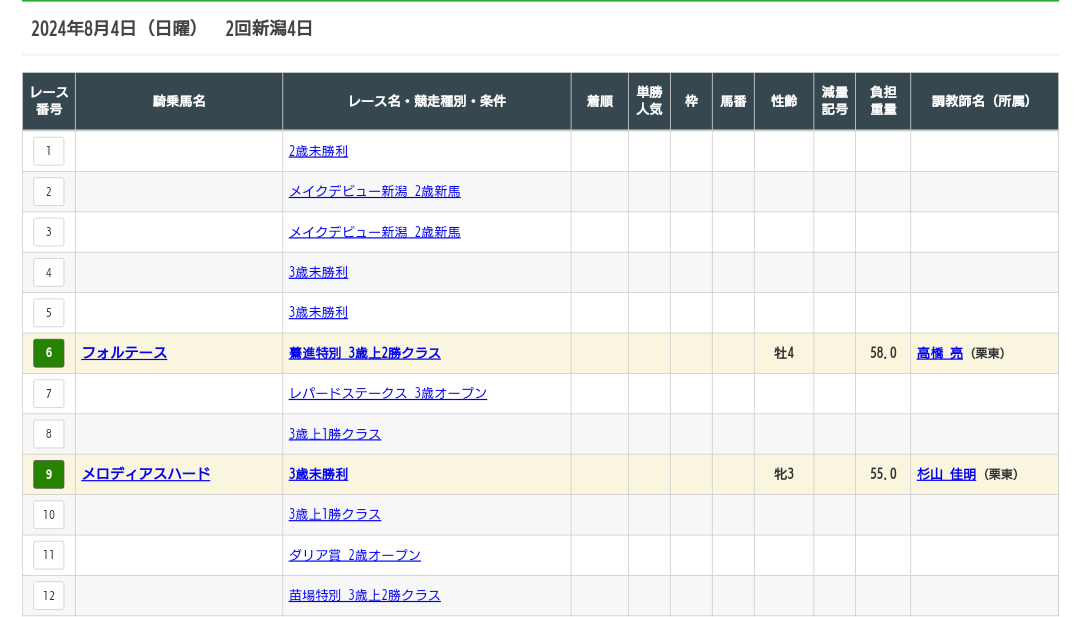Open the 驀進特別 3歳上2勝クラス race link
Viewport: 1080px width, 617px height.
tap(364, 353)
